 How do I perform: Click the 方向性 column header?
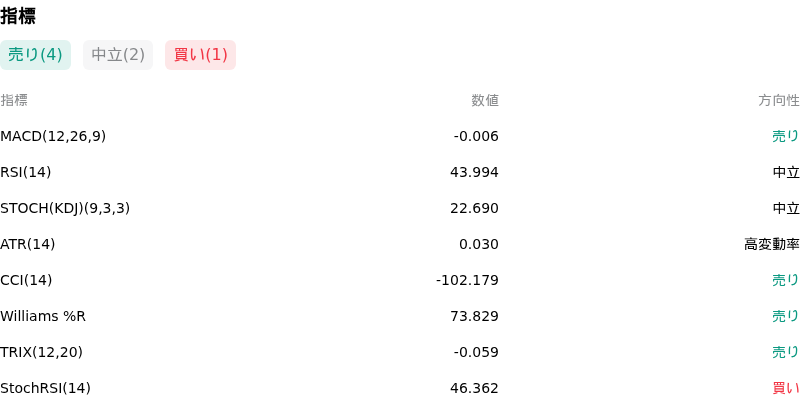[x=779, y=101]
